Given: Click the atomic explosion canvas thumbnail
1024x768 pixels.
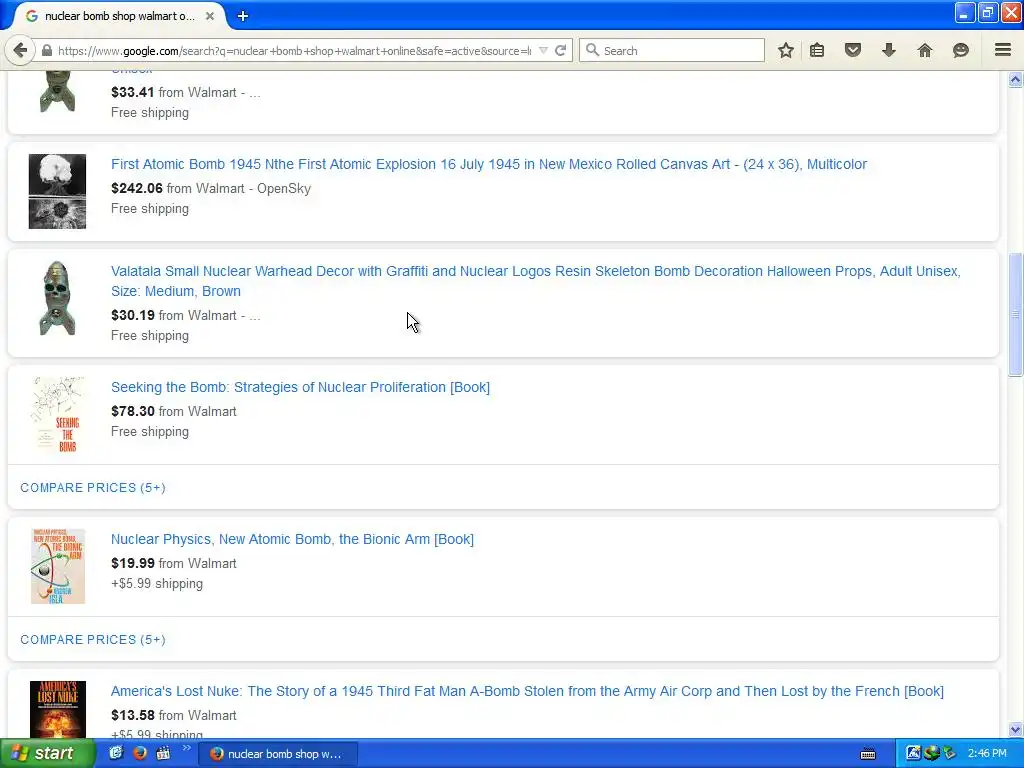Looking at the screenshot, I should click(57, 191).
